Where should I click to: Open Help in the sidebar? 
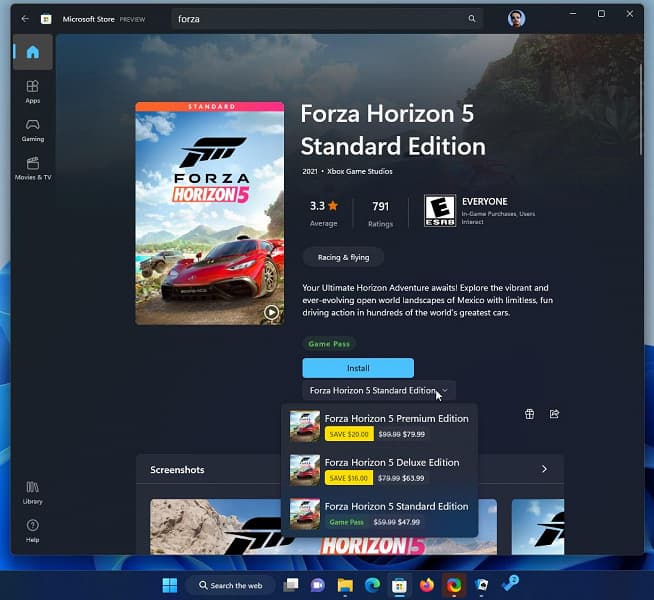(33, 531)
